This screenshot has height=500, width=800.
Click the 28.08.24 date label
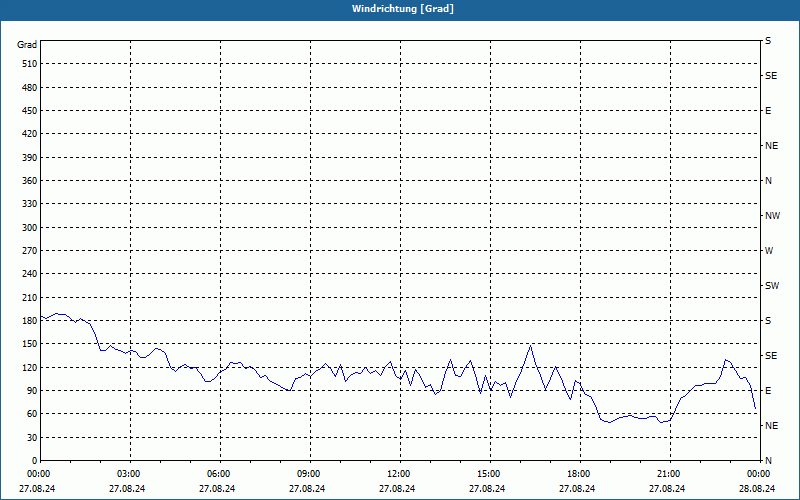757,489
